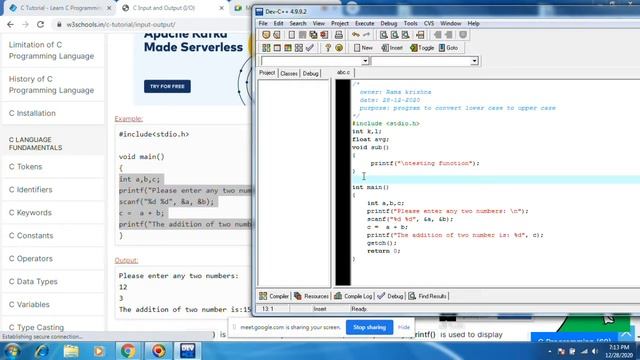Select the abc.c editor file tab

[343, 72]
